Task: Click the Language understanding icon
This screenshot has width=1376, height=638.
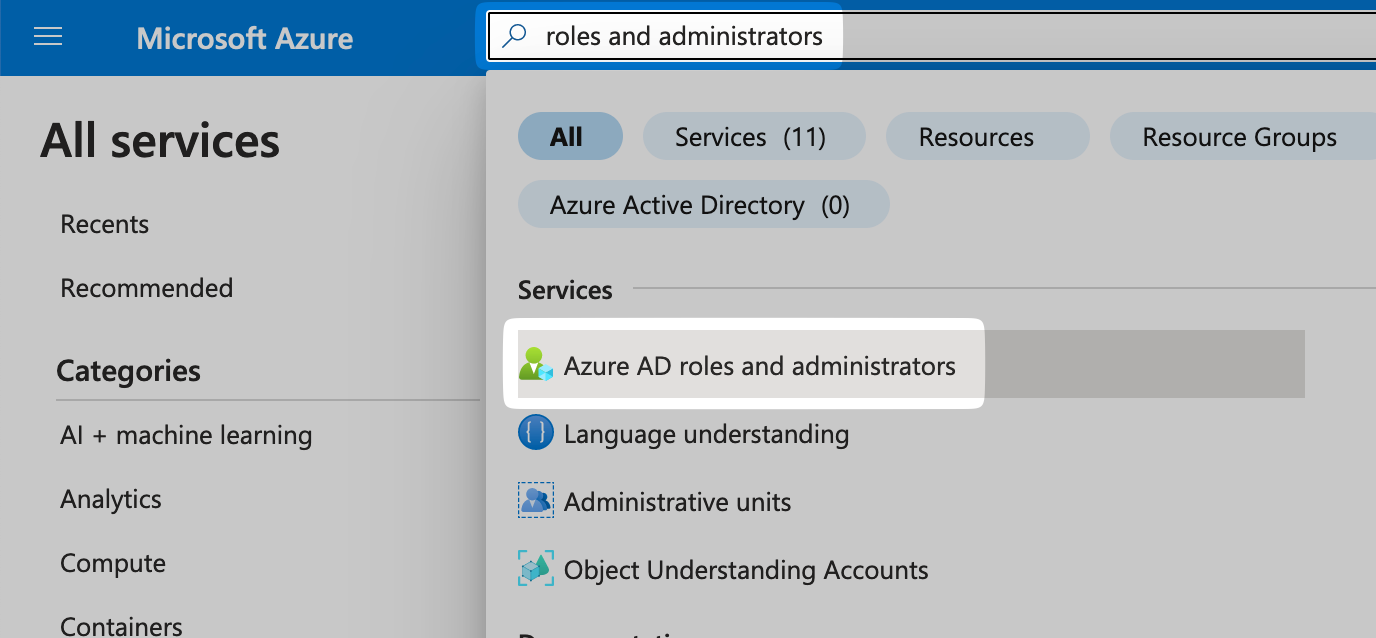Action: 536,433
